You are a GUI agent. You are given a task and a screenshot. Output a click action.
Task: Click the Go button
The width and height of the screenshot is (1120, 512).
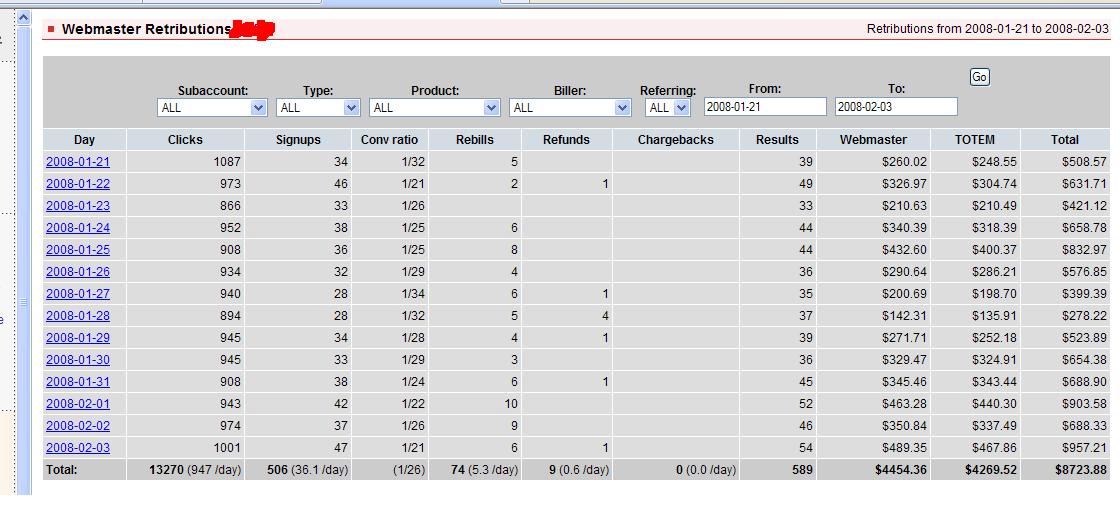pyautogui.click(x=979, y=77)
